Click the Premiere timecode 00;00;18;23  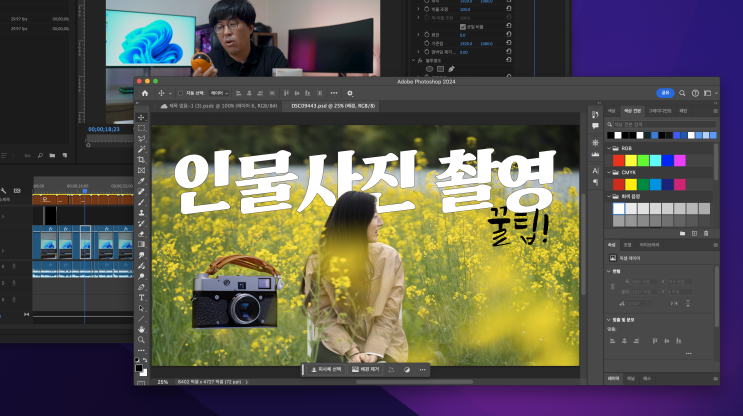(104, 129)
